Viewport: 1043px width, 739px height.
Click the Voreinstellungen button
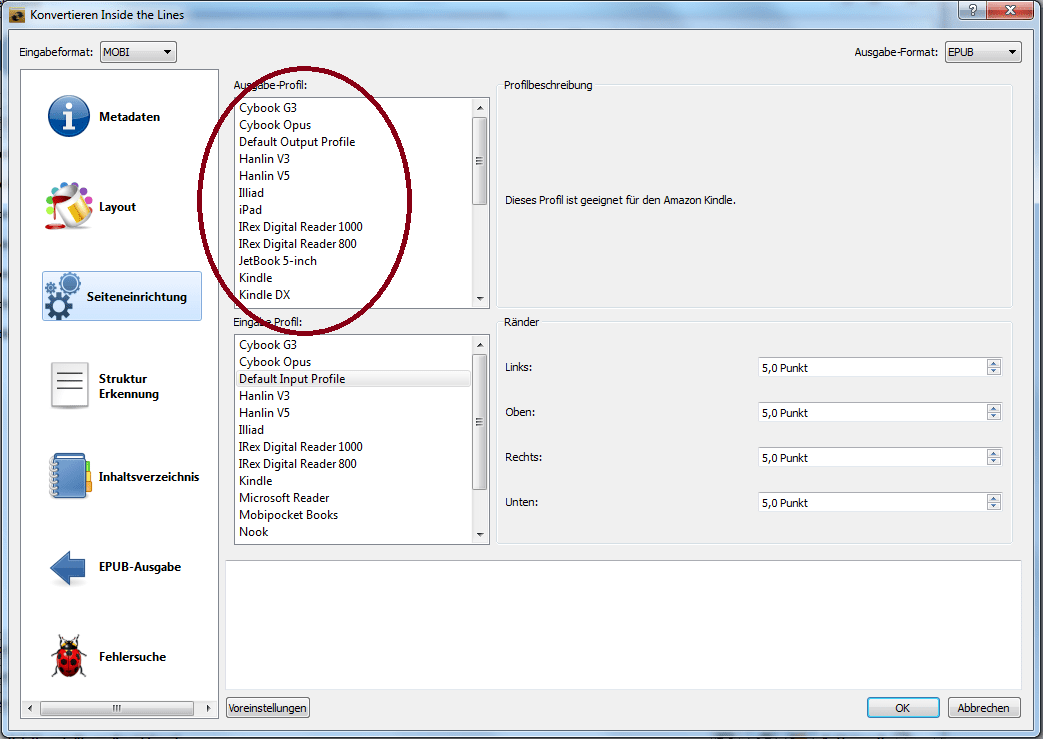[267, 708]
